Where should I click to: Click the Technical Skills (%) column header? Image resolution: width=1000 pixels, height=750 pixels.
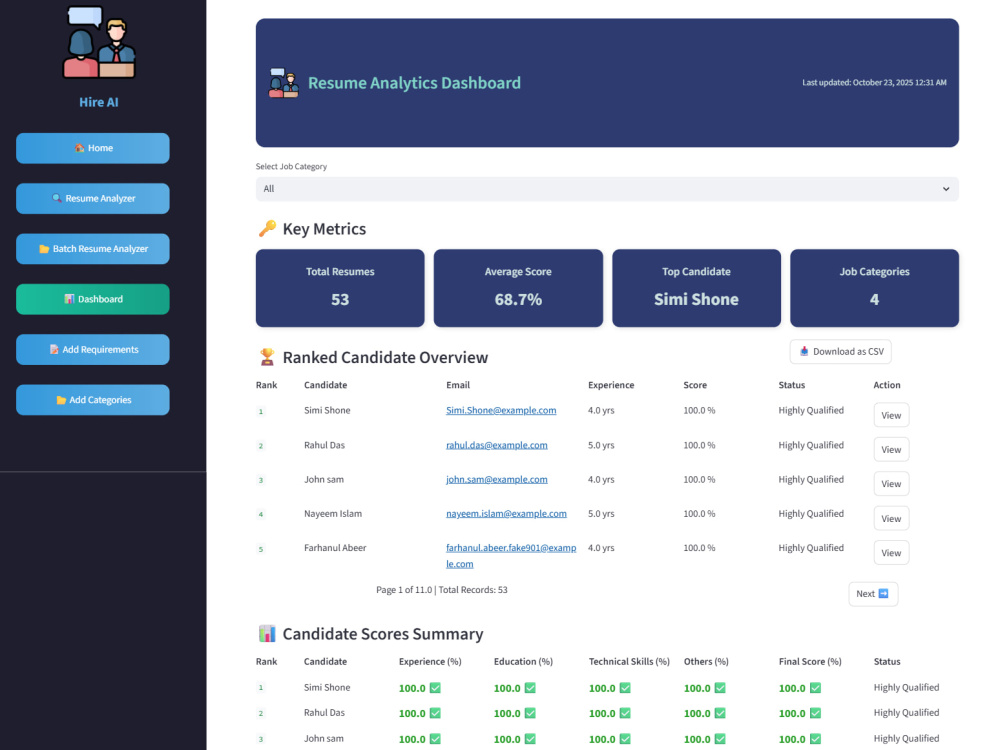(629, 661)
